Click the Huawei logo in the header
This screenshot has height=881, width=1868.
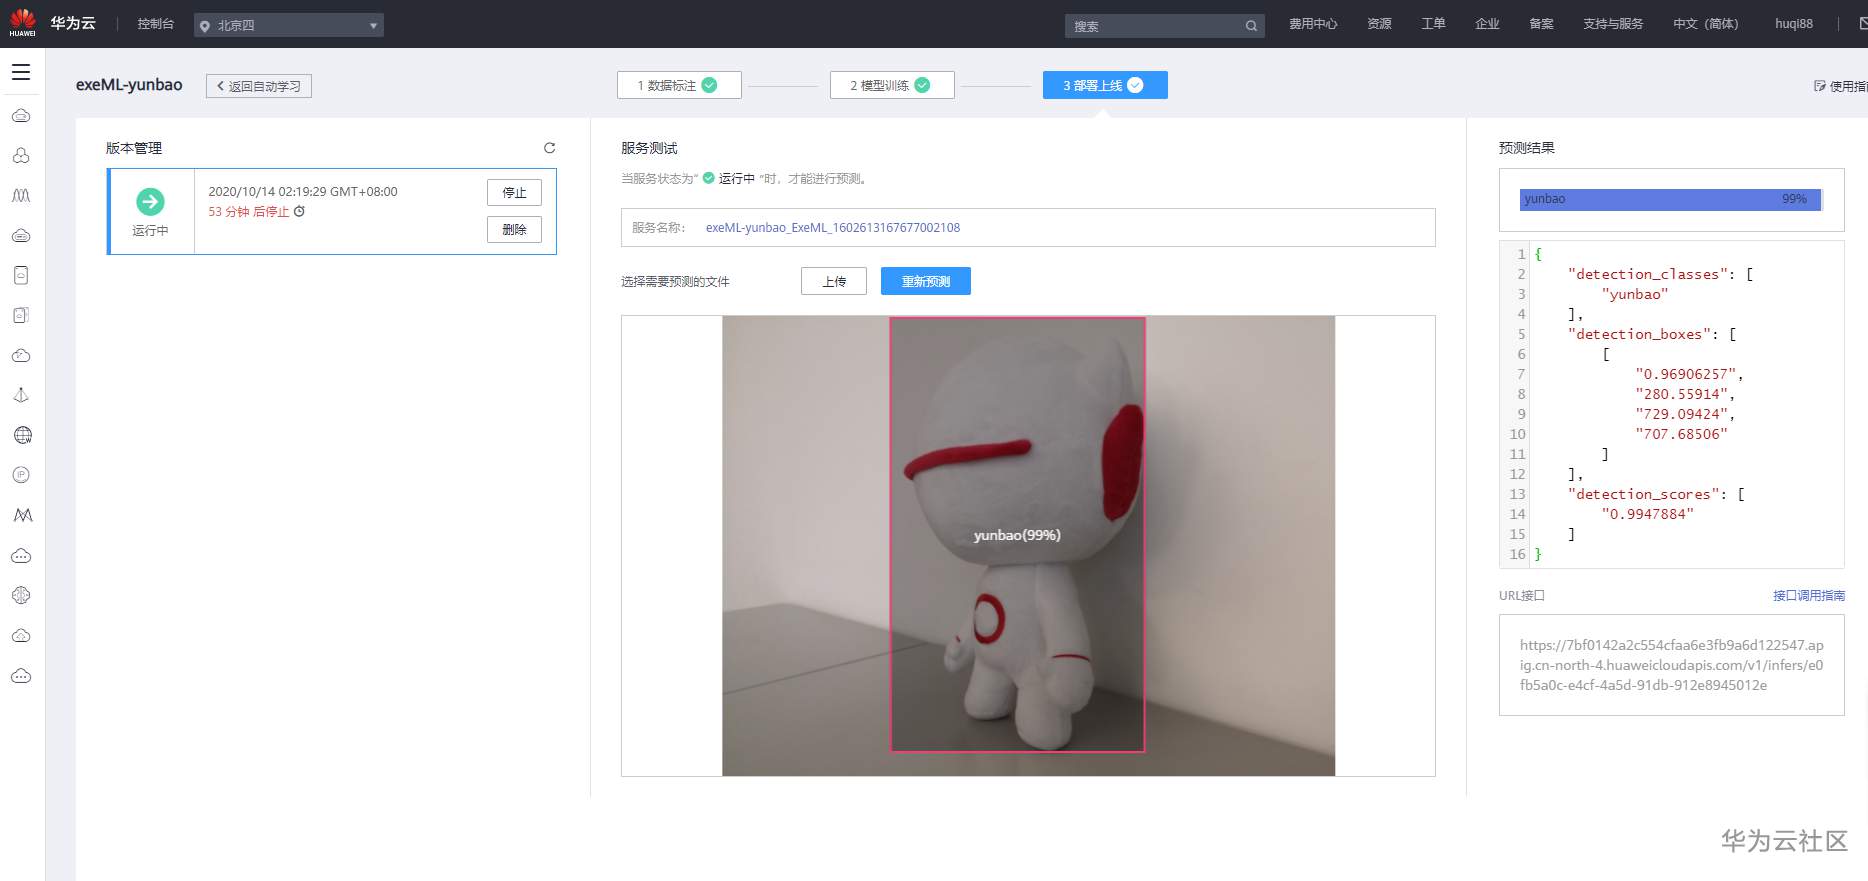(22, 23)
